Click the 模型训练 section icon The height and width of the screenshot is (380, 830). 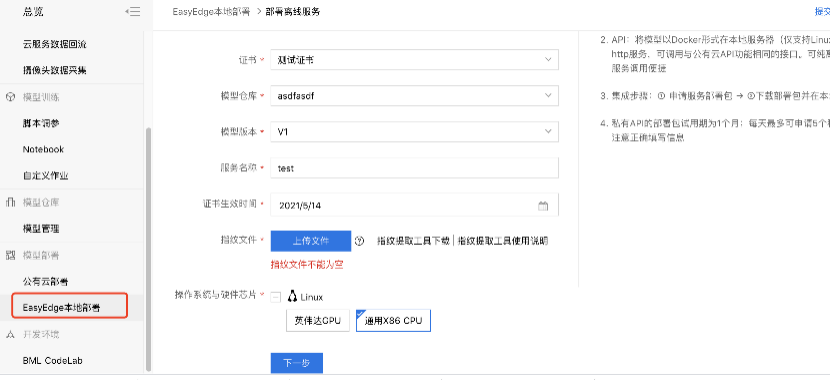(x=10, y=97)
